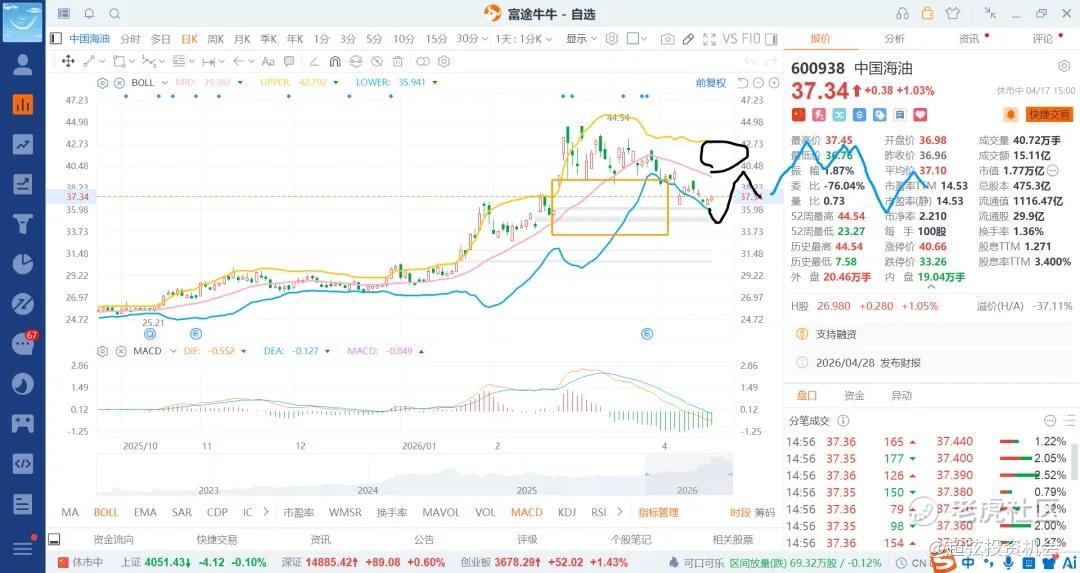
Task: Toggle the bottom panel collapse icon
Action: 54,539
